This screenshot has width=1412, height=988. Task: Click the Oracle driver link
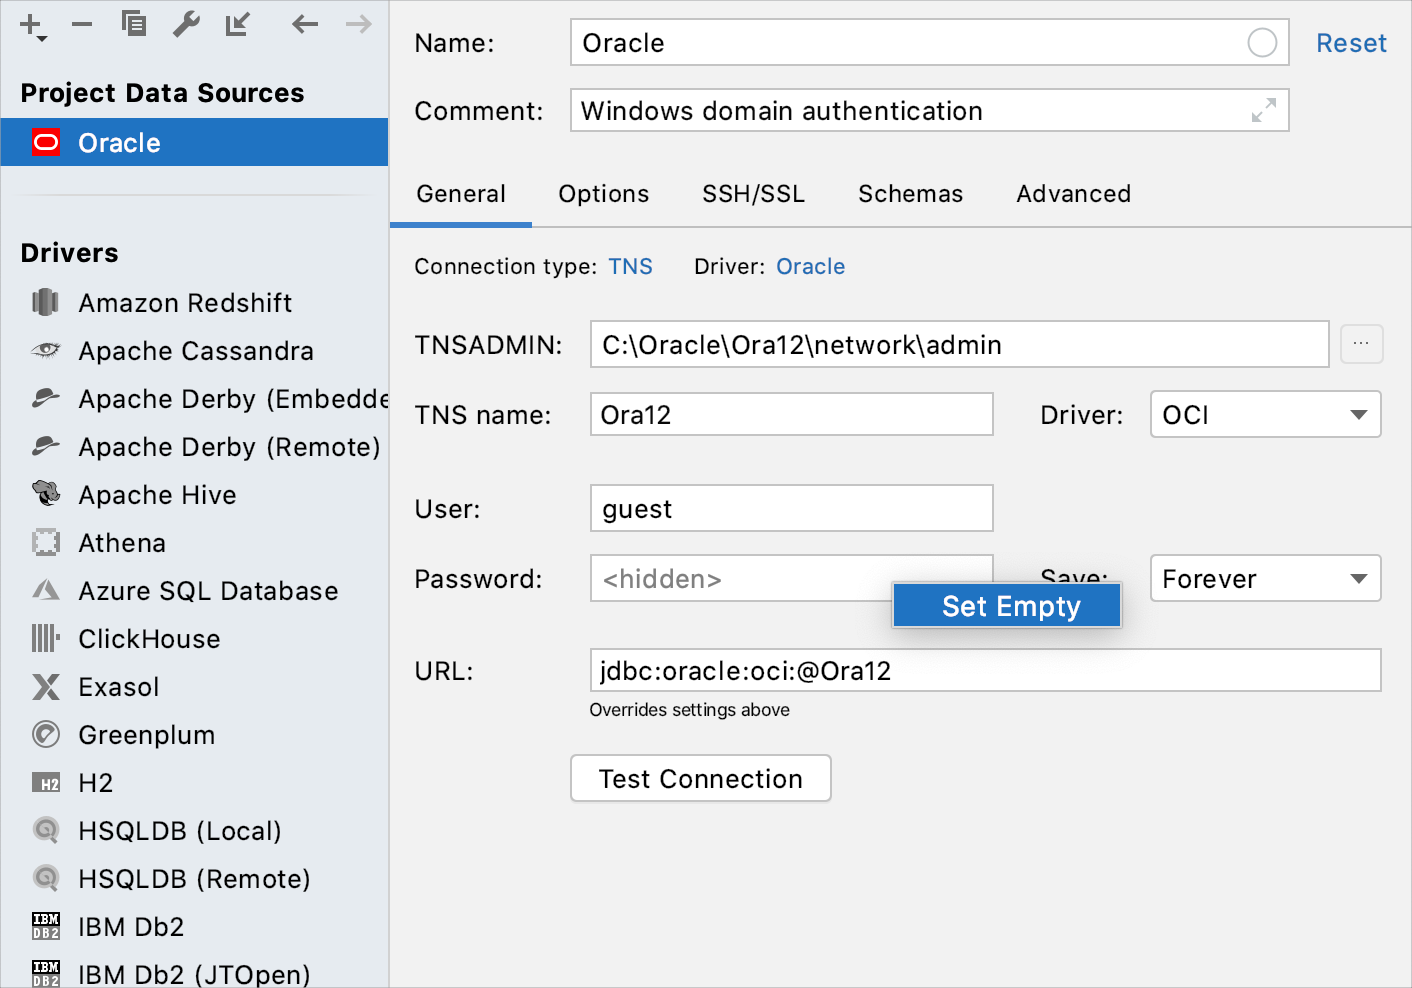coord(810,266)
